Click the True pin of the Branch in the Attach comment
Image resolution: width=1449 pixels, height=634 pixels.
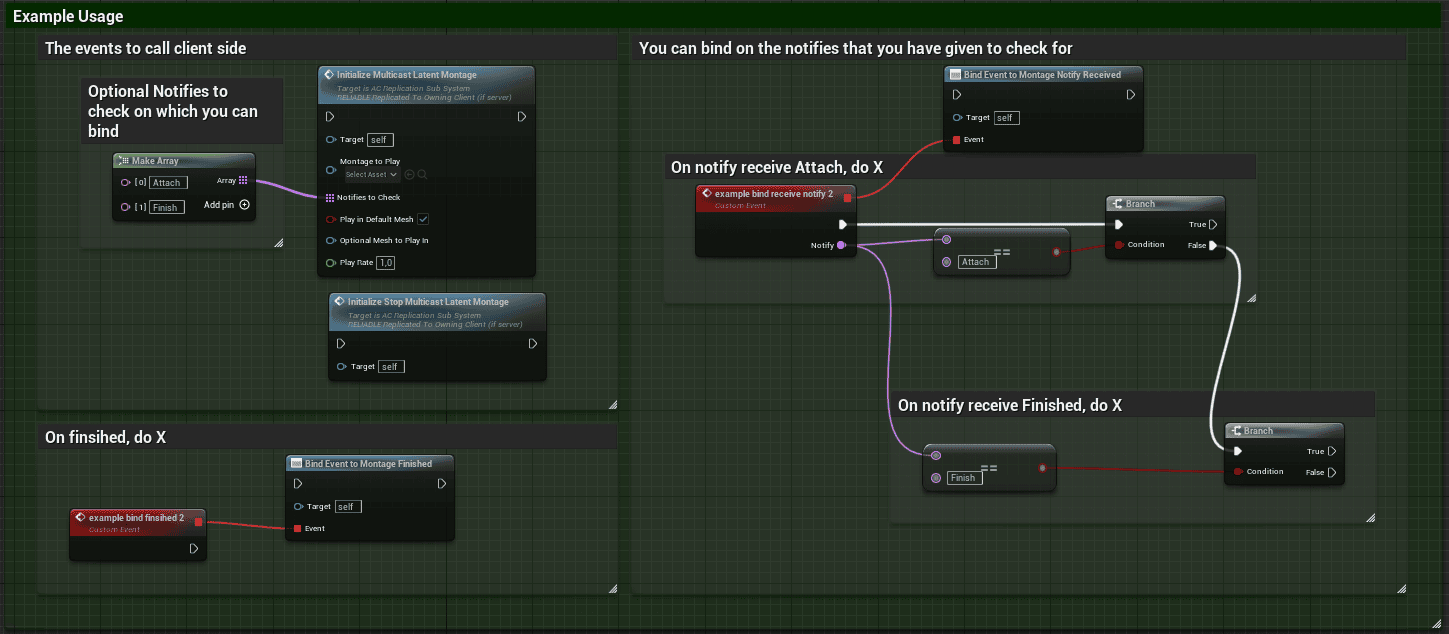1212,225
